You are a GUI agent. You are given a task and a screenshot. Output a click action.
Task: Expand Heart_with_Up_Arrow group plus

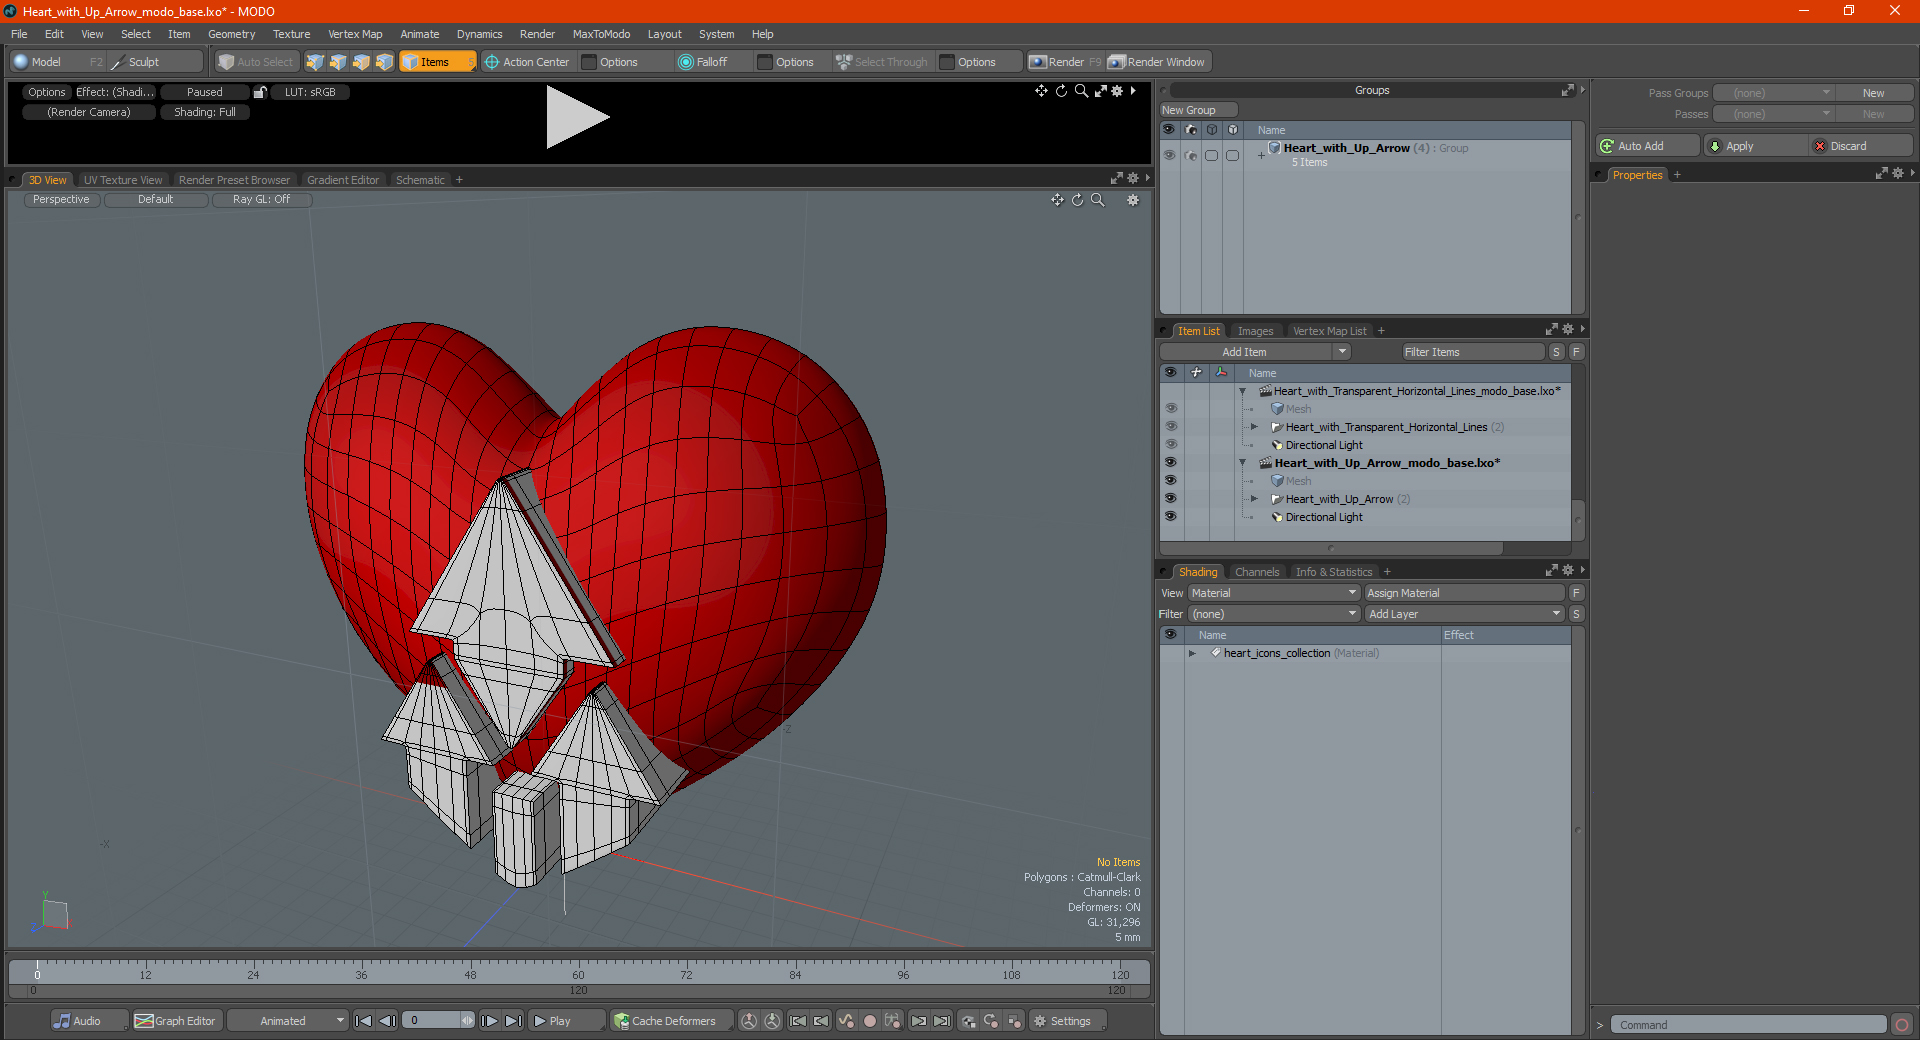(x=1261, y=155)
